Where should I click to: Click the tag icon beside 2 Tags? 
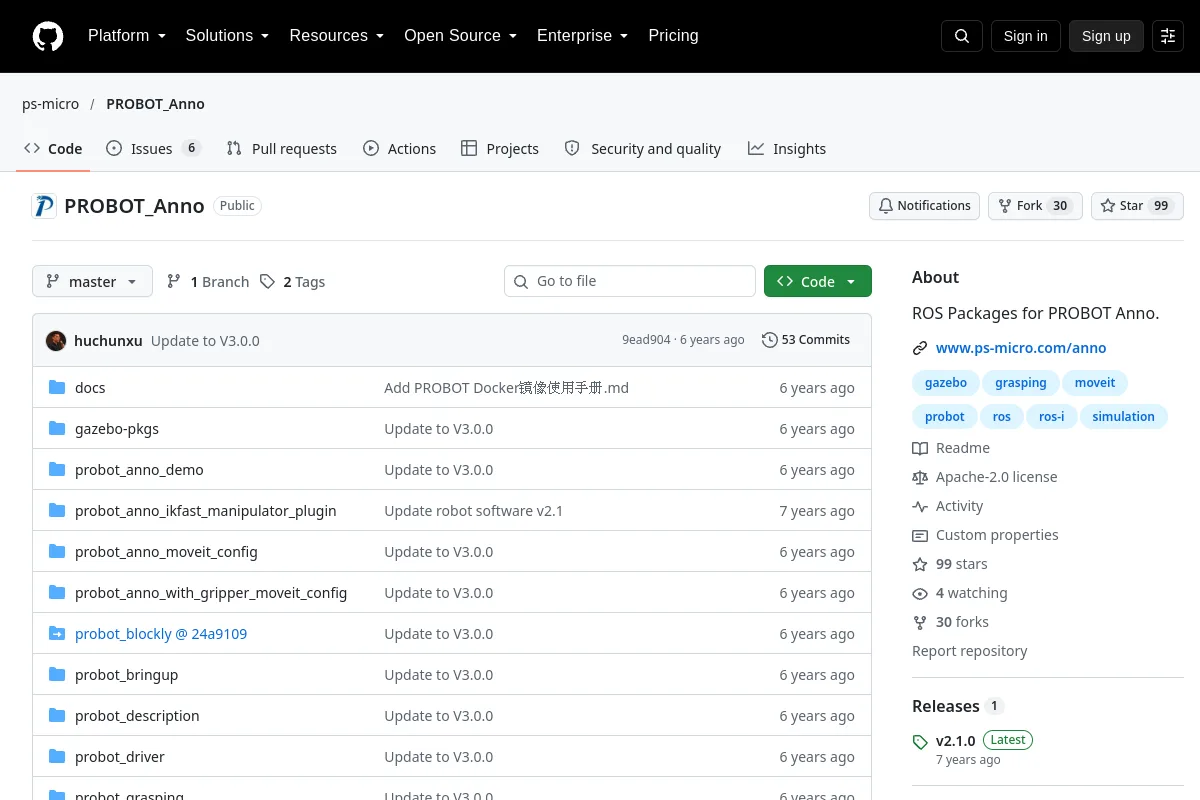point(267,282)
